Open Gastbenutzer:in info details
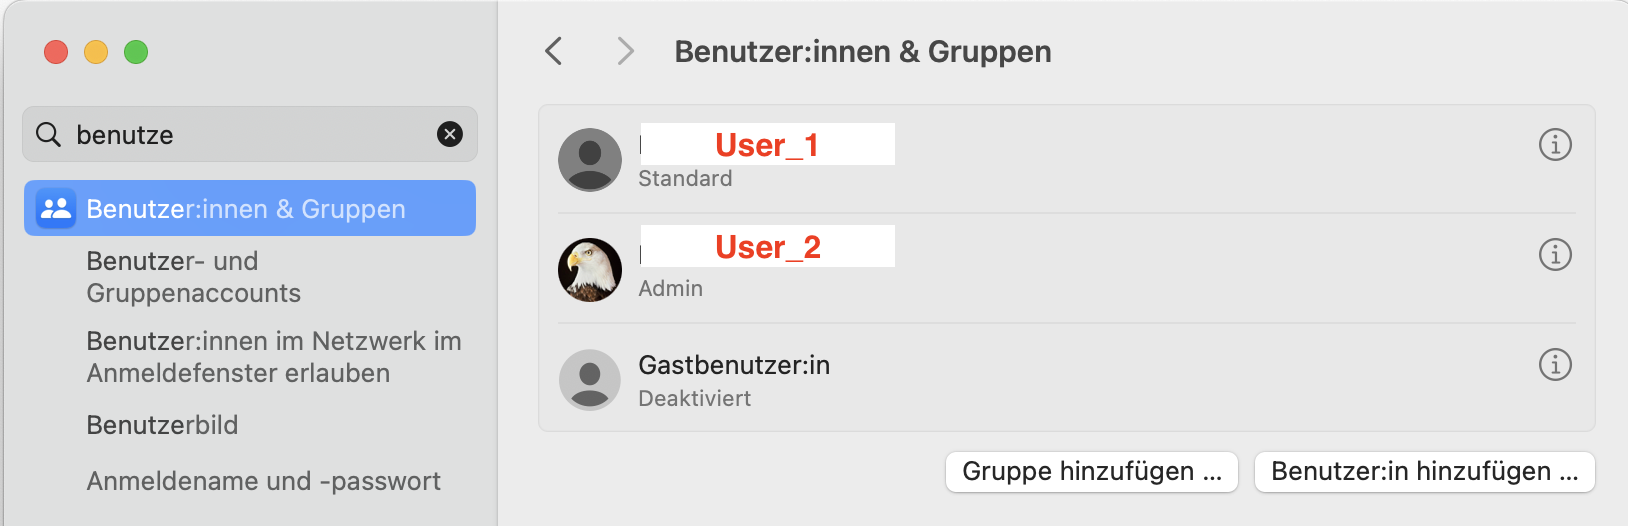The width and height of the screenshot is (1628, 526). pyautogui.click(x=1555, y=365)
